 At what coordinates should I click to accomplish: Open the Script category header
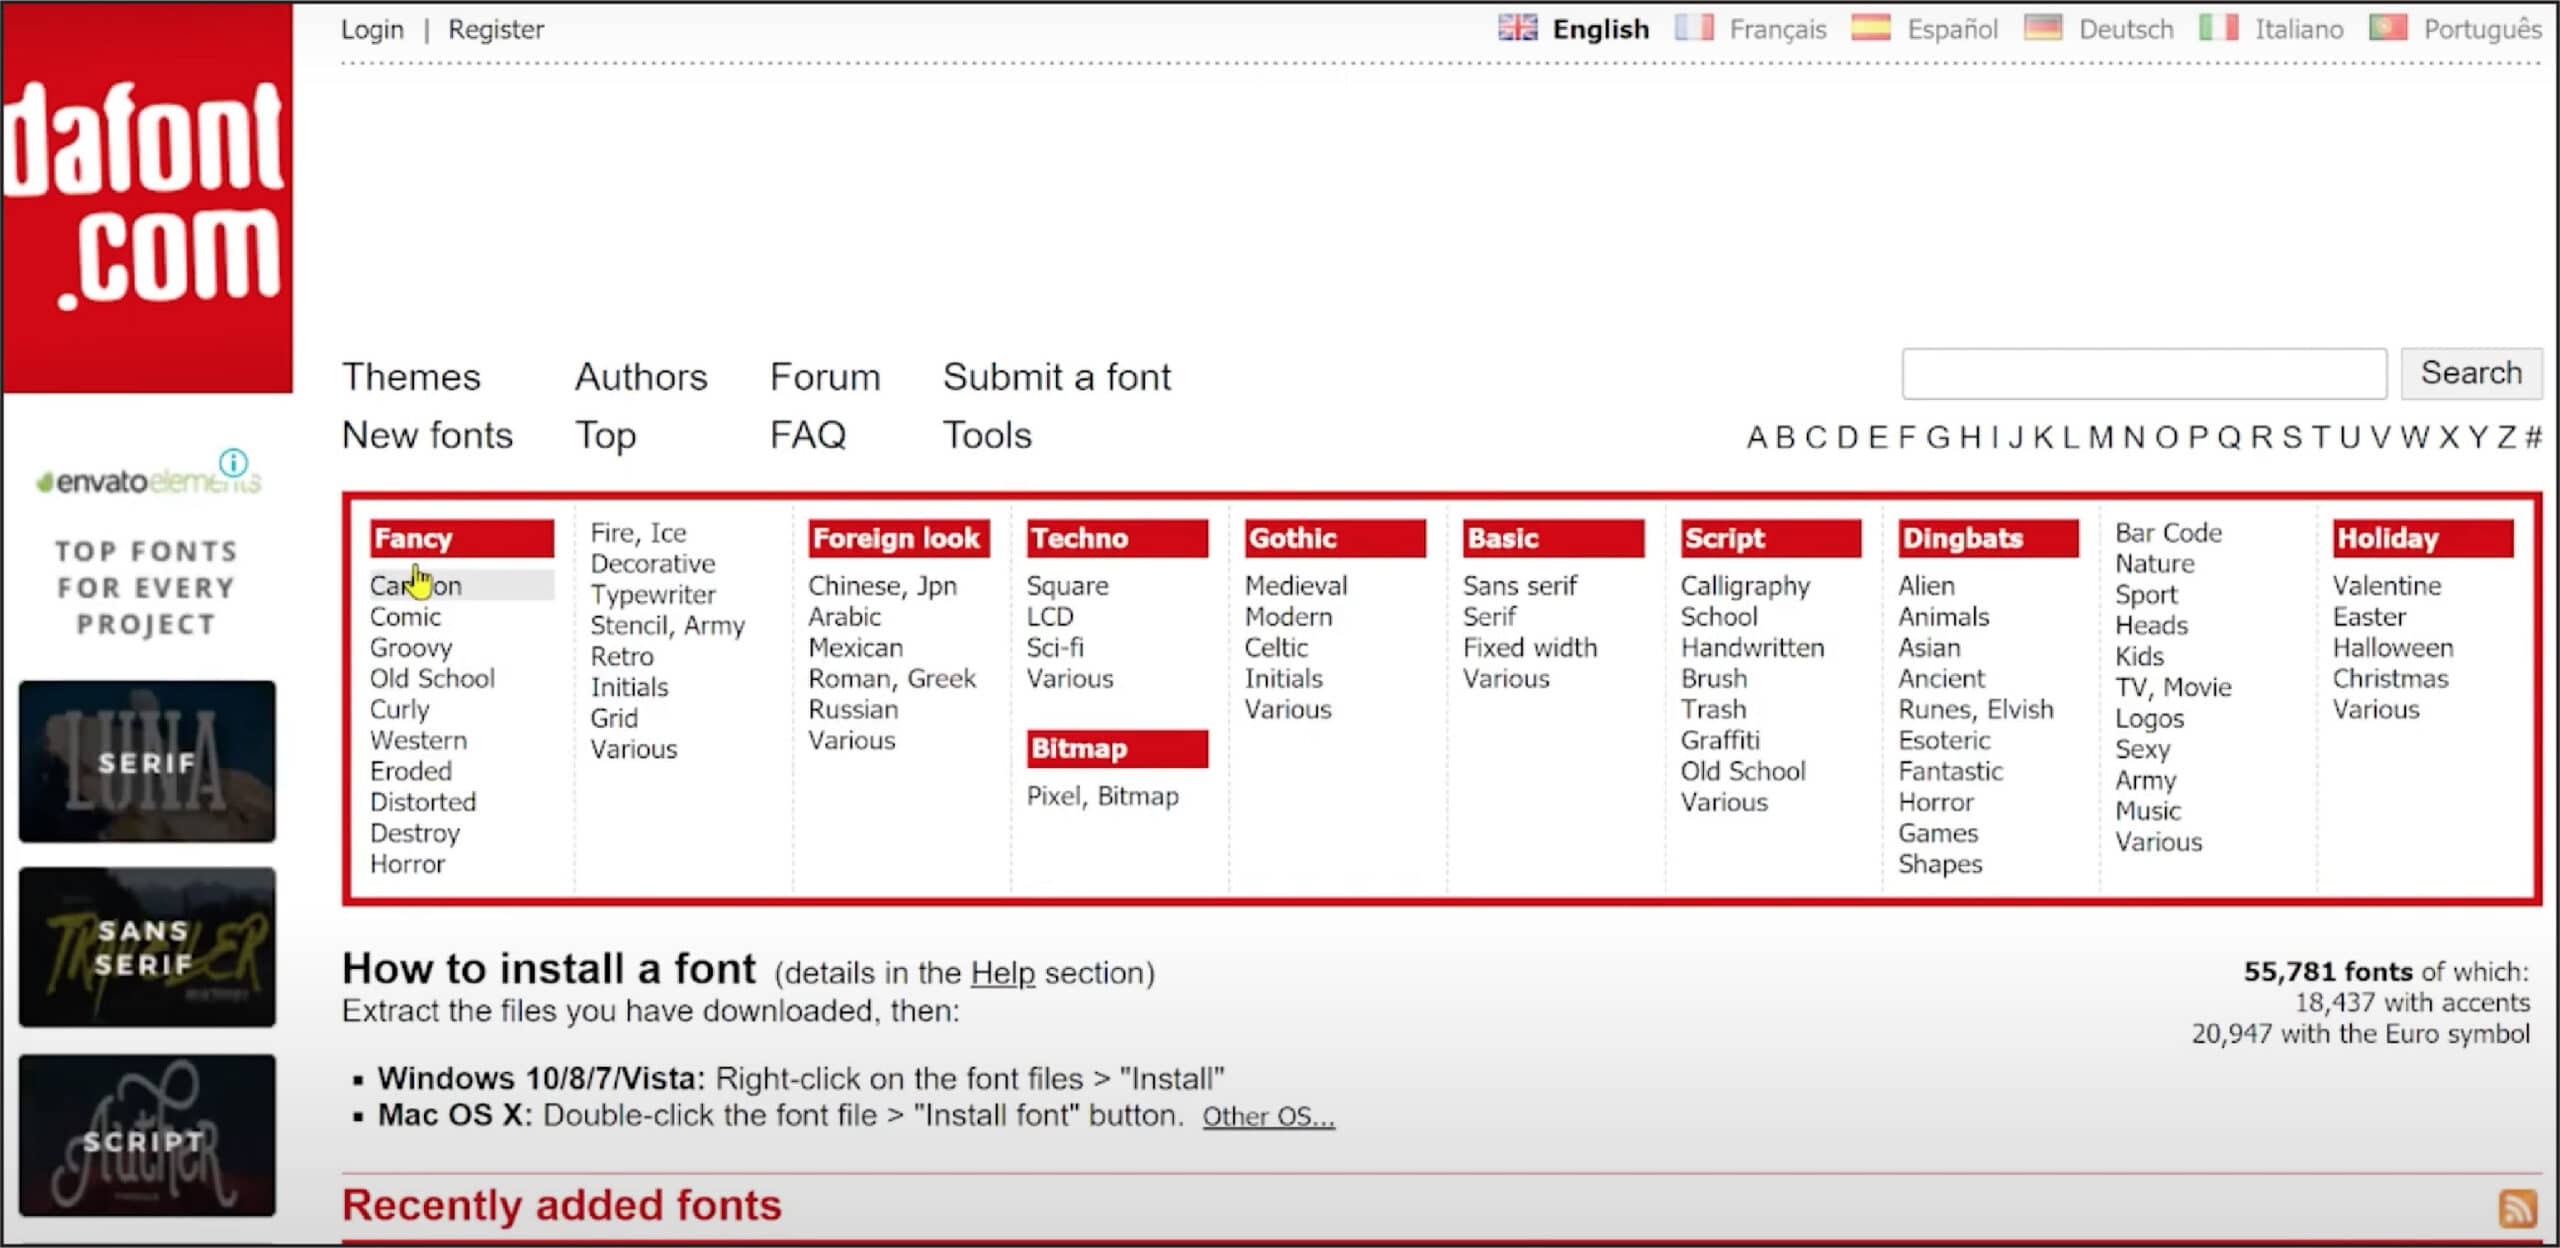click(x=1771, y=538)
